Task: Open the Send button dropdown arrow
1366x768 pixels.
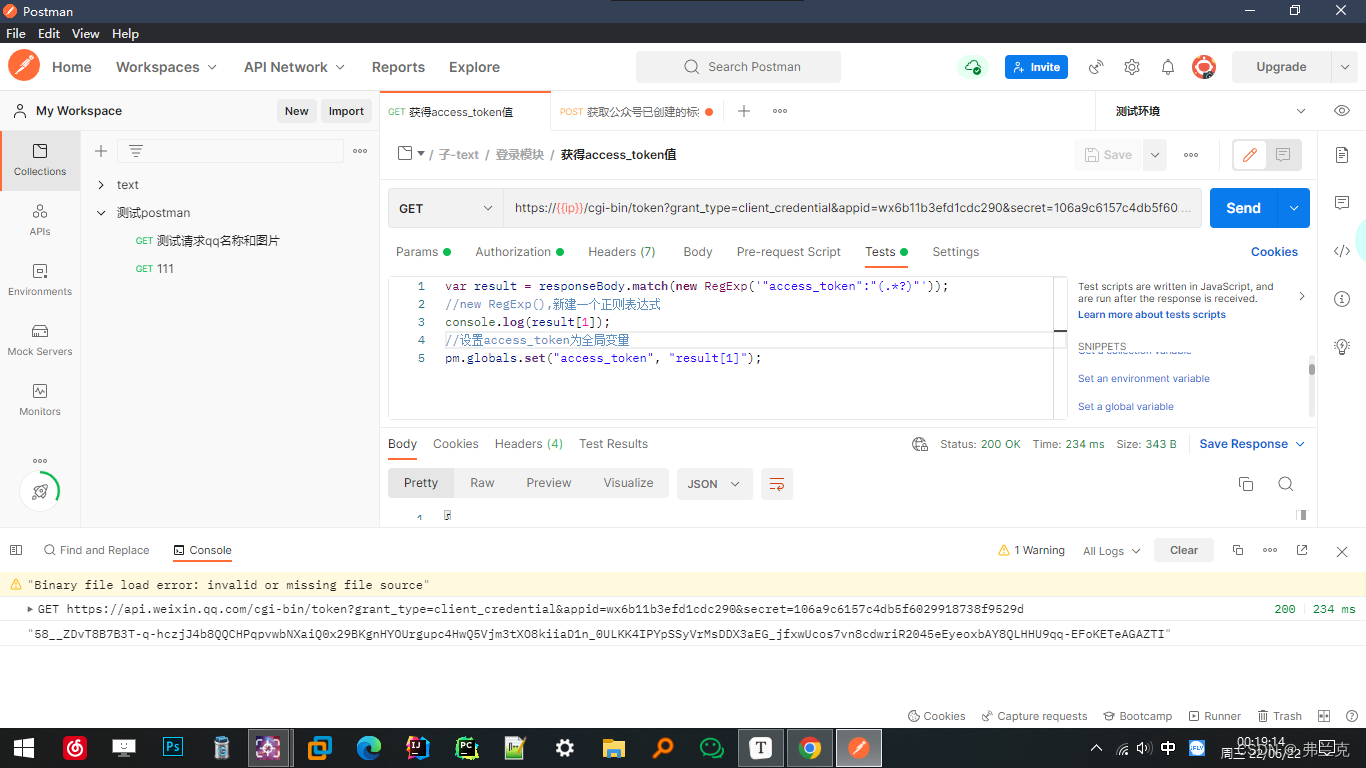Action: [x=1294, y=208]
